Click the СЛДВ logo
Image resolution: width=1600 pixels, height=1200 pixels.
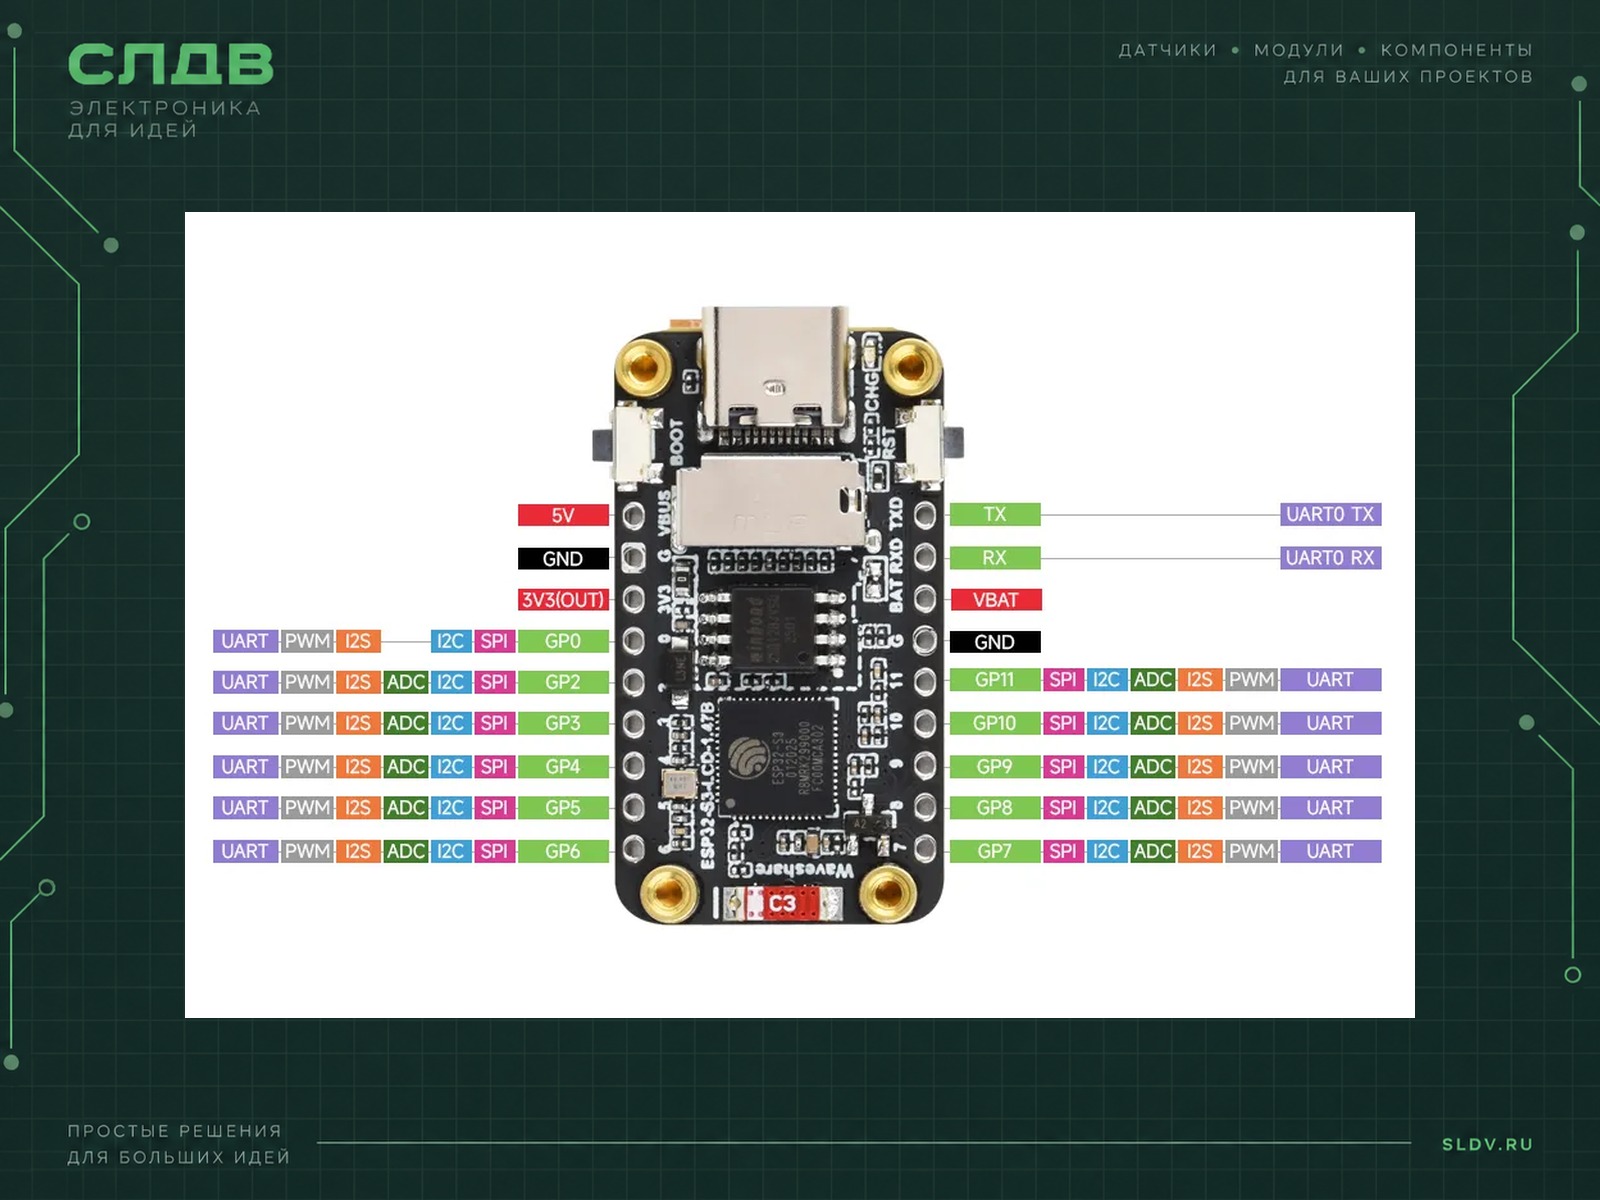pyautogui.click(x=170, y=64)
